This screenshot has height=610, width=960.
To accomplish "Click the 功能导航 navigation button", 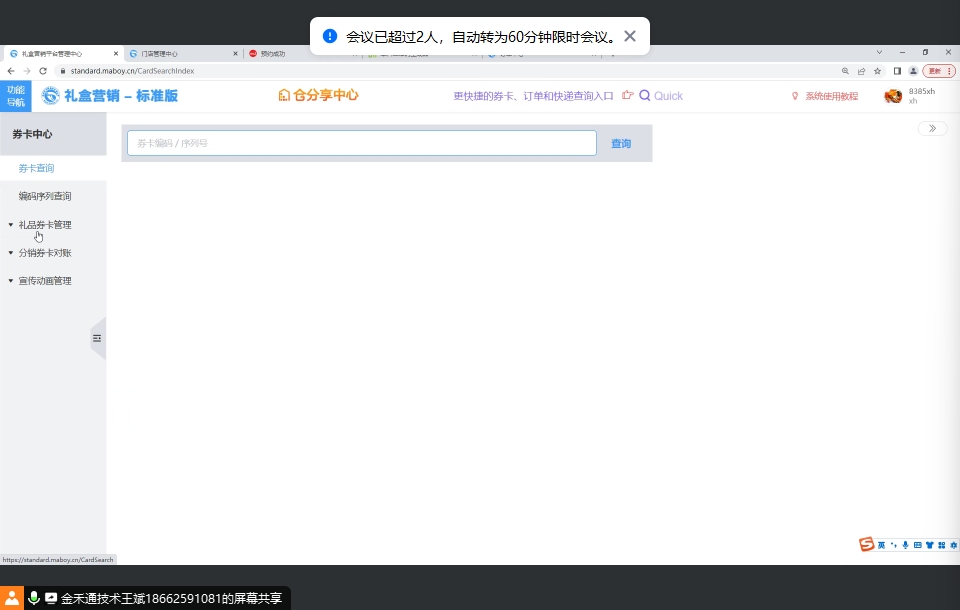I will (15, 96).
